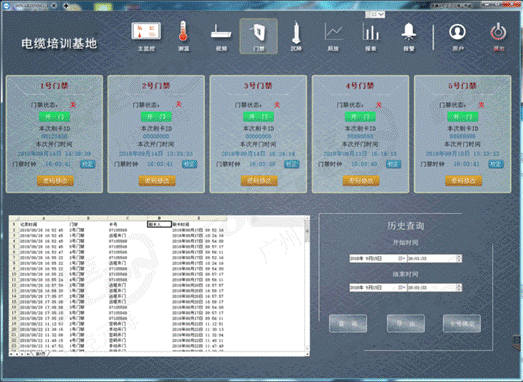The width and height of the screenshot is (523, 382).
Task: Open the 报表 bar chart icon
Action: click(371, 37)
